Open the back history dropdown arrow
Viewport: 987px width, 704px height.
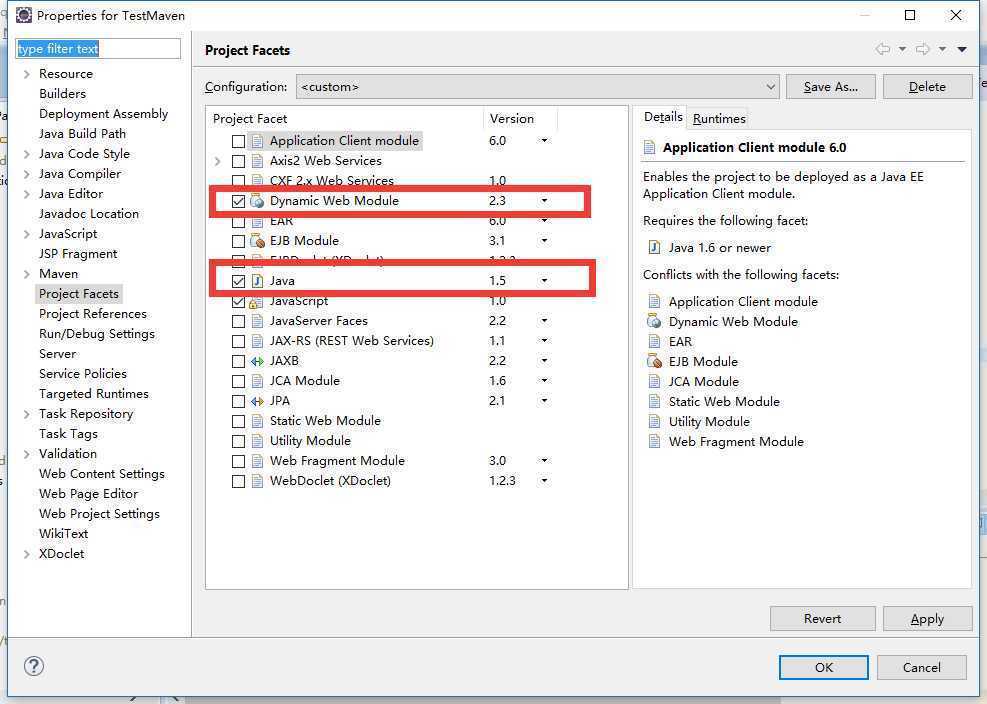(x=902, y=49)
